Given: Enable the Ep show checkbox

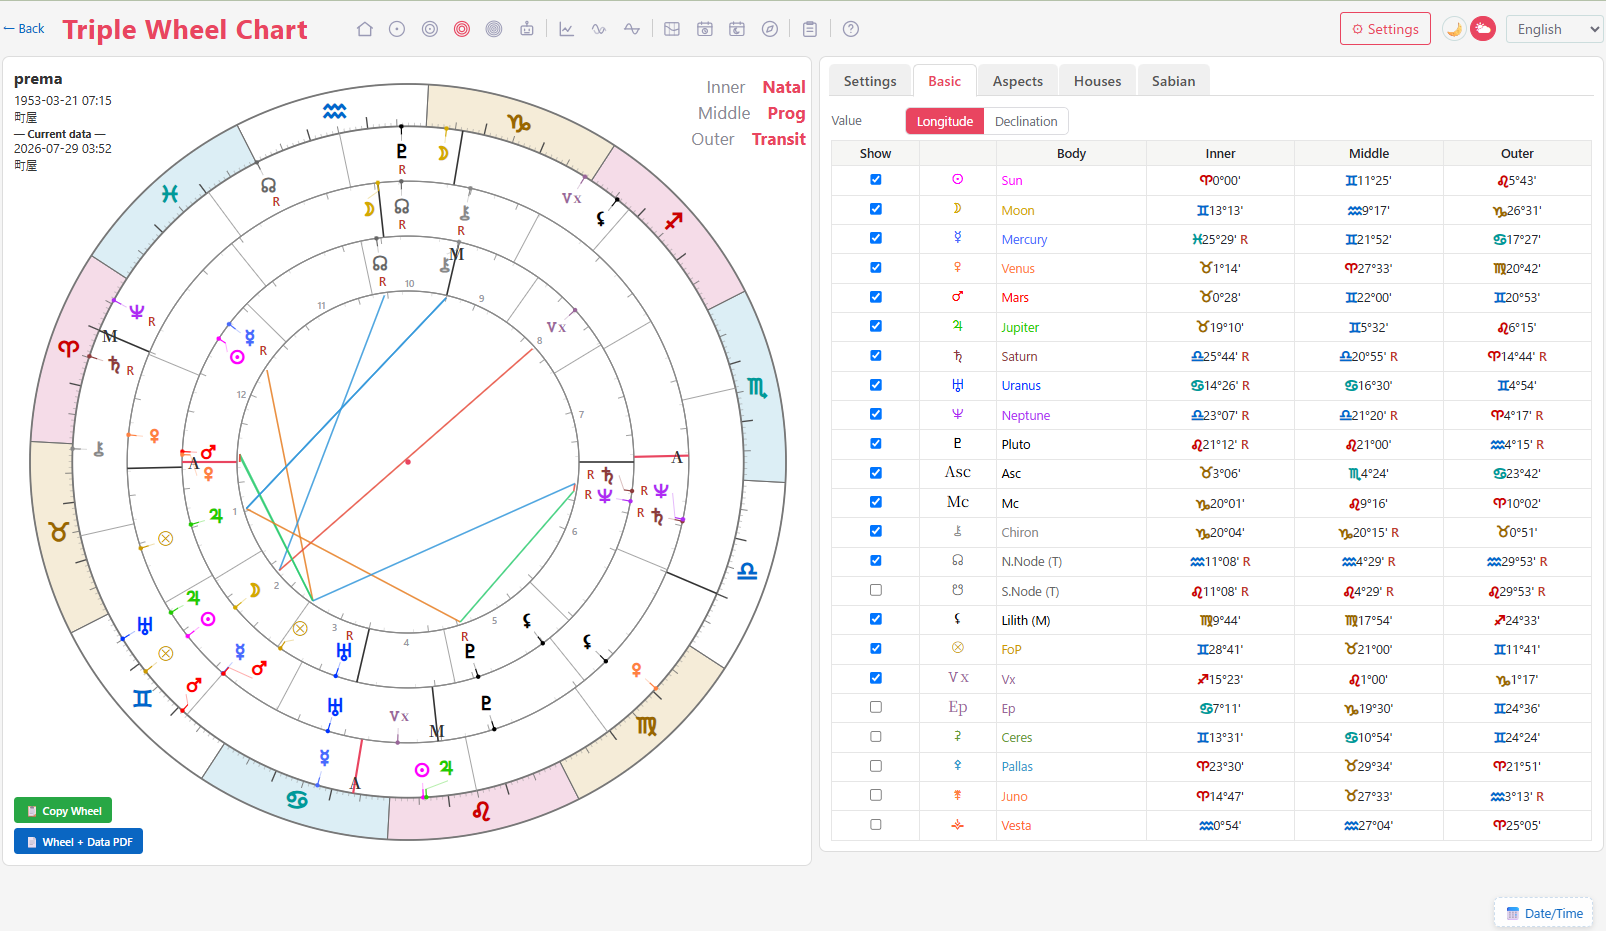Looking at the screenshot, I should [x=875, y=707].
